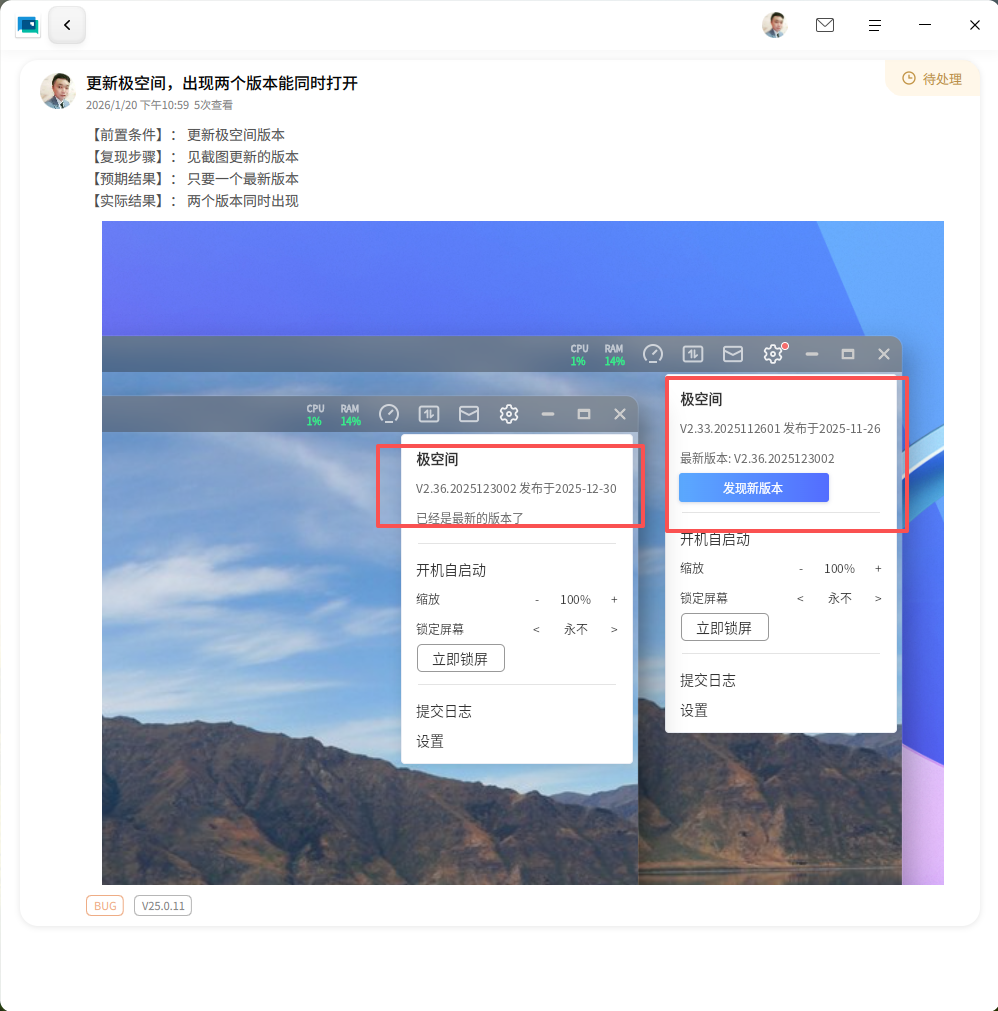
Task: Open the envelope message icon in 极空间 toolbar
Action: point(733,353)
